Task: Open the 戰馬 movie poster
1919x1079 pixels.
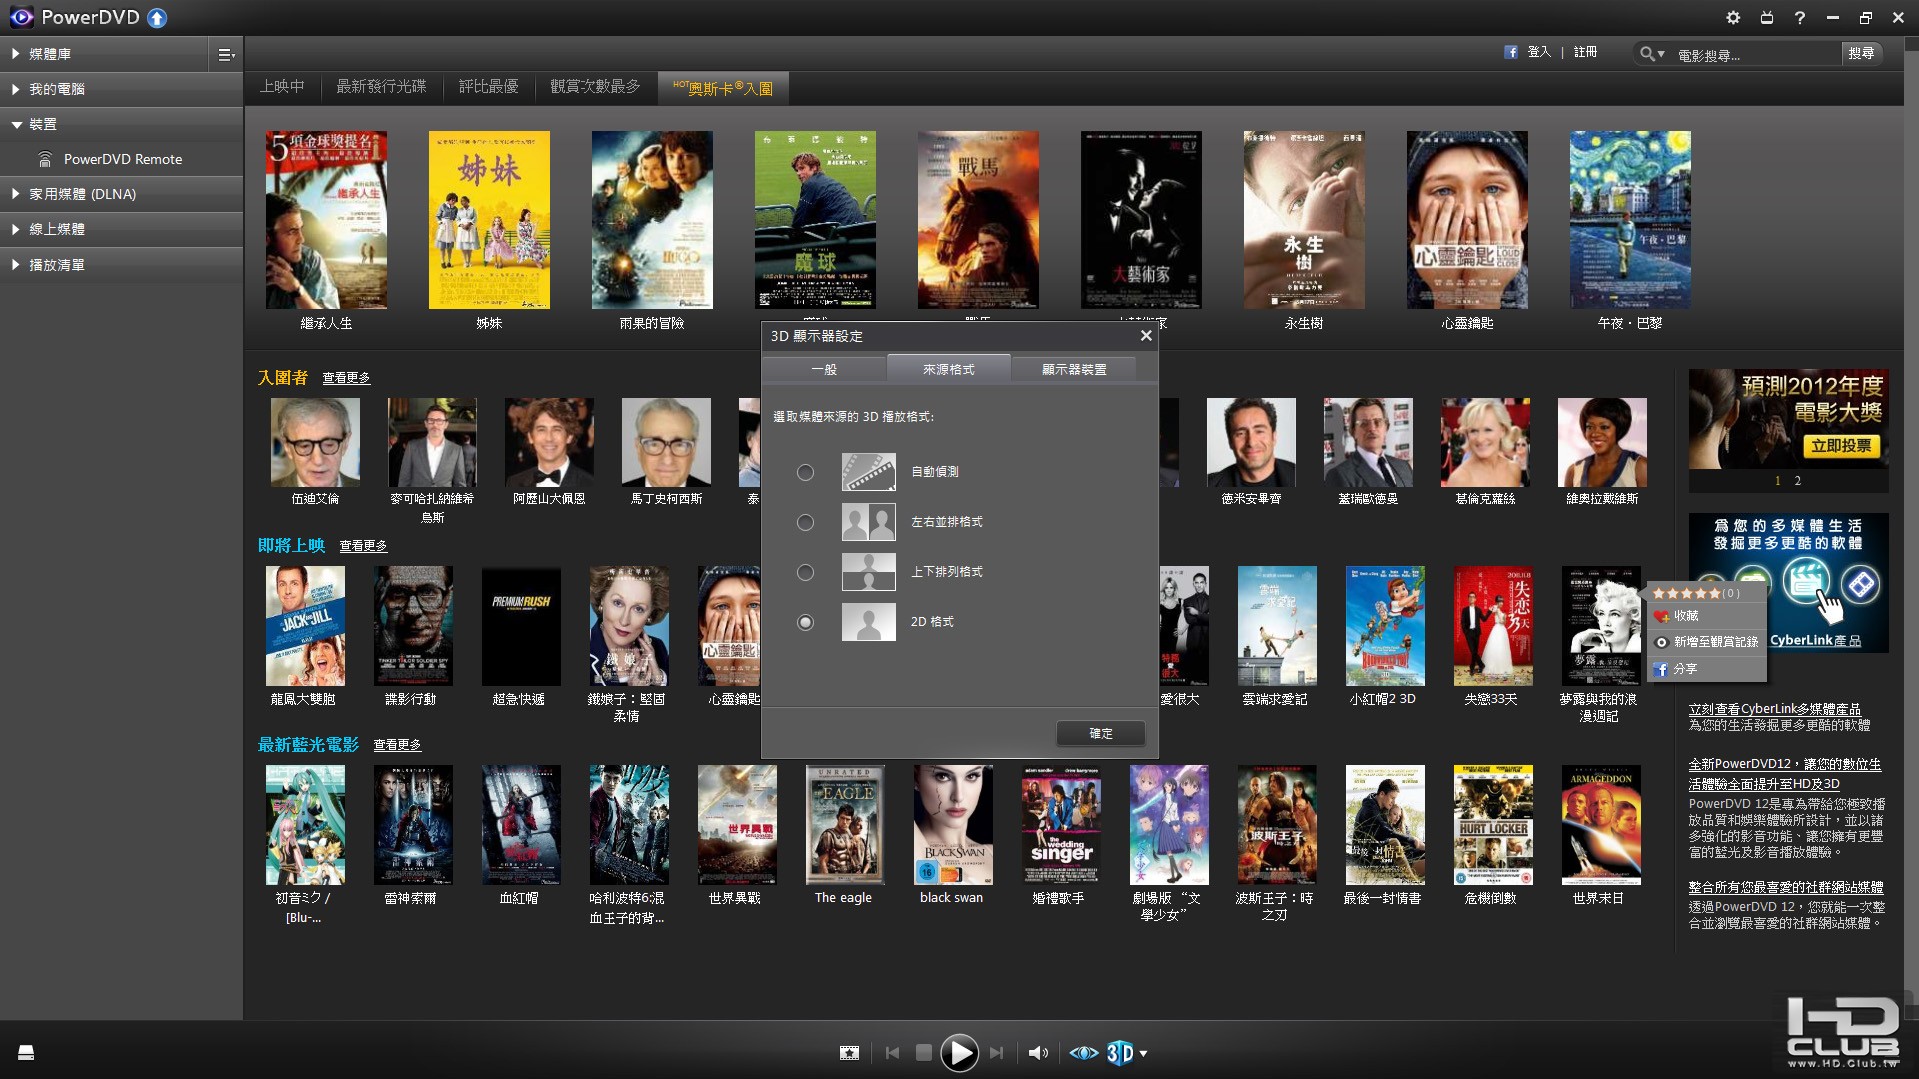Action: 978,220
